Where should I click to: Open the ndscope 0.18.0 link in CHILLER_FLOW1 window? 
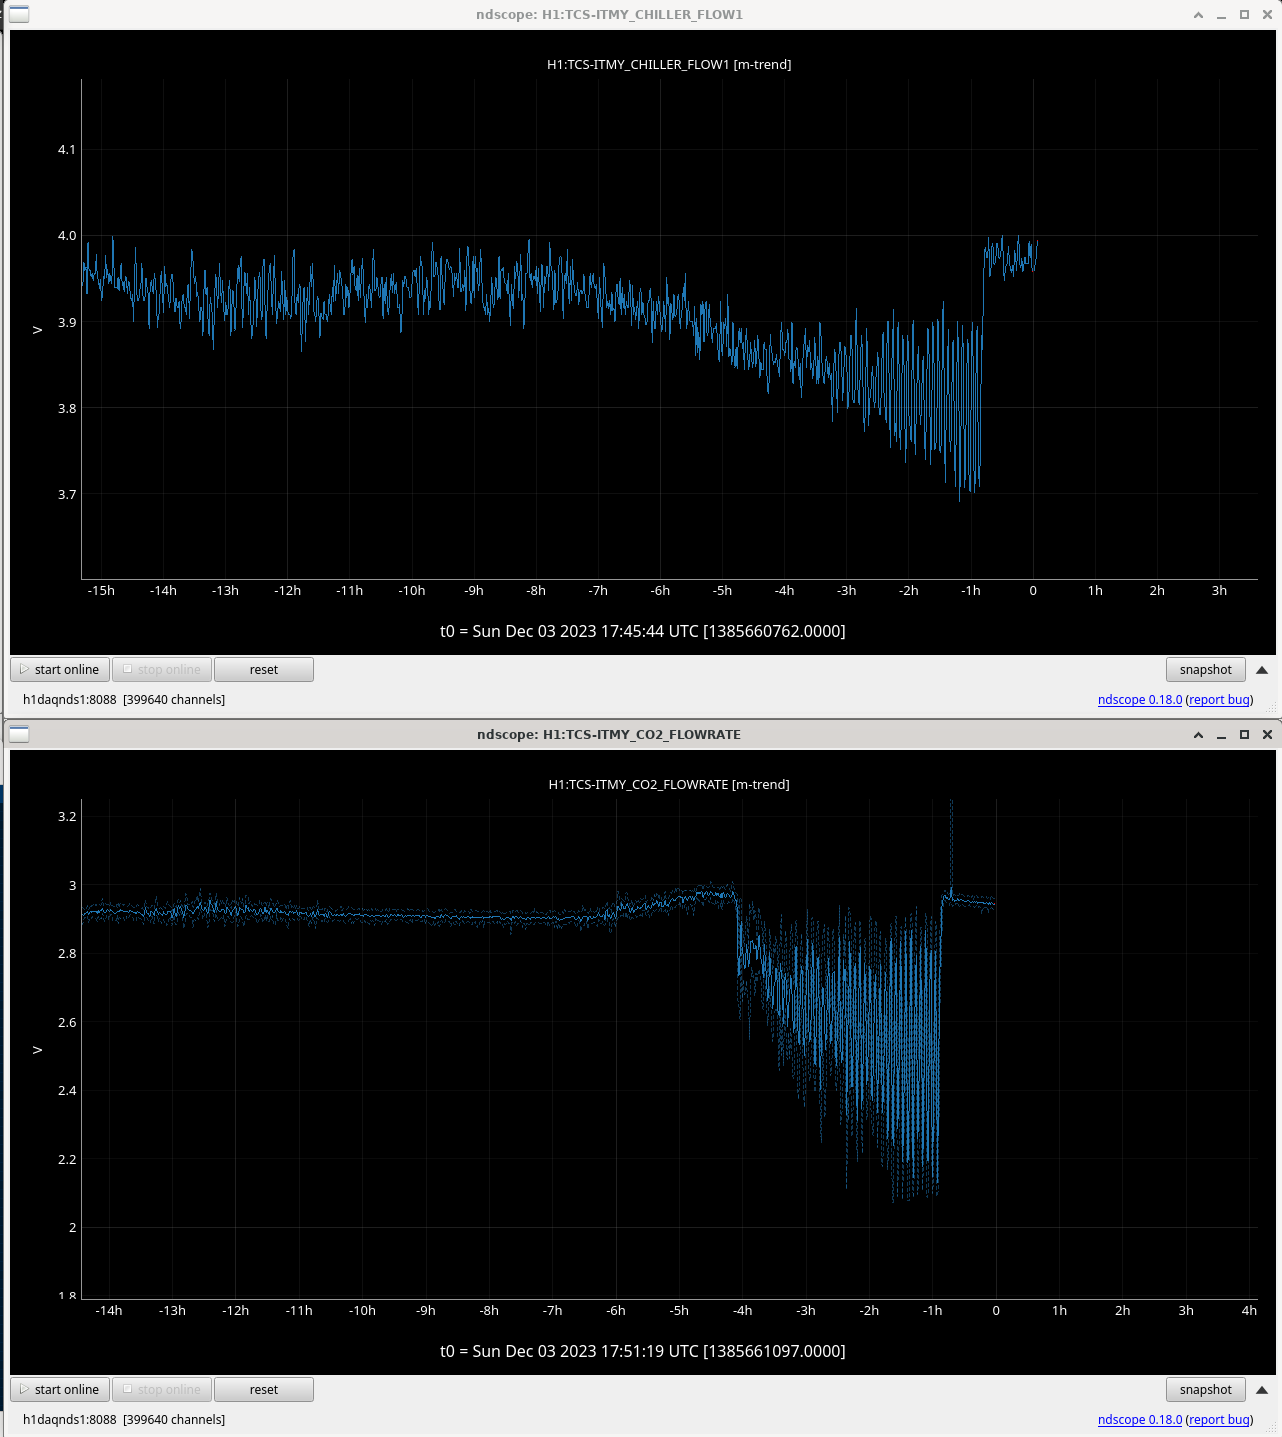[1140, 700]
